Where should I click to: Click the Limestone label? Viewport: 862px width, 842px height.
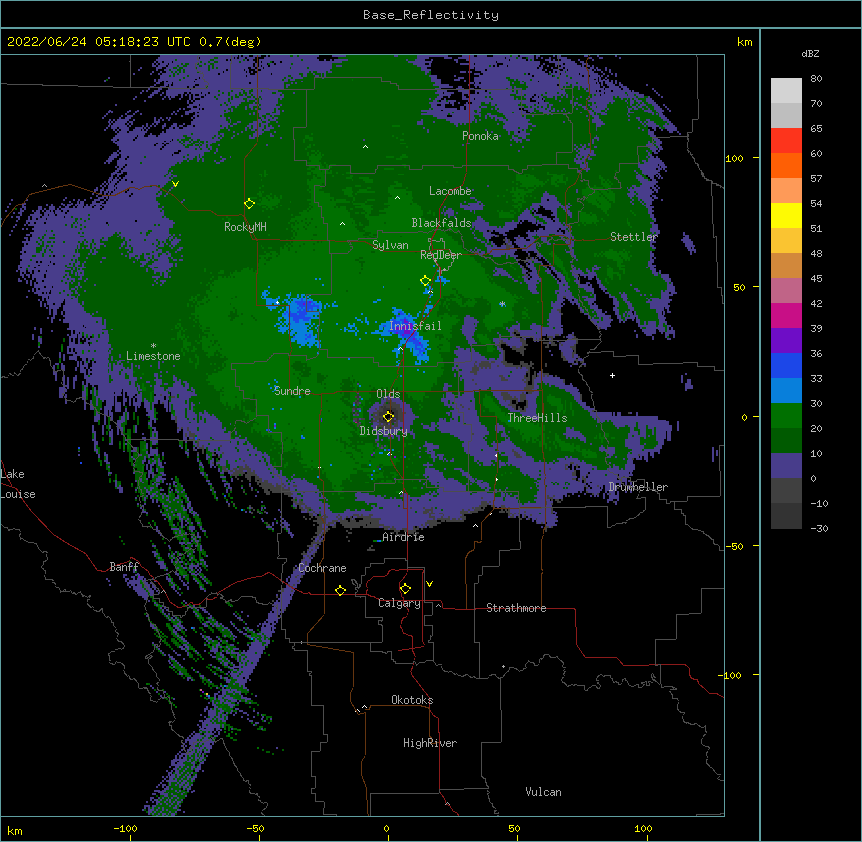(153, 356)
